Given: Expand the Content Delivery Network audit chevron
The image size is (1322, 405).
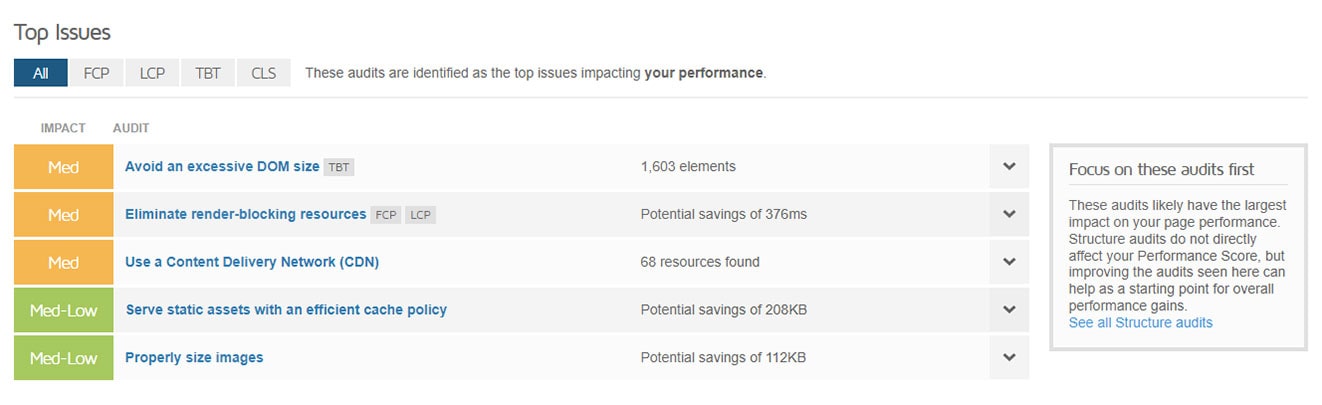Looking at the screenshot, I should [1009, 262].
